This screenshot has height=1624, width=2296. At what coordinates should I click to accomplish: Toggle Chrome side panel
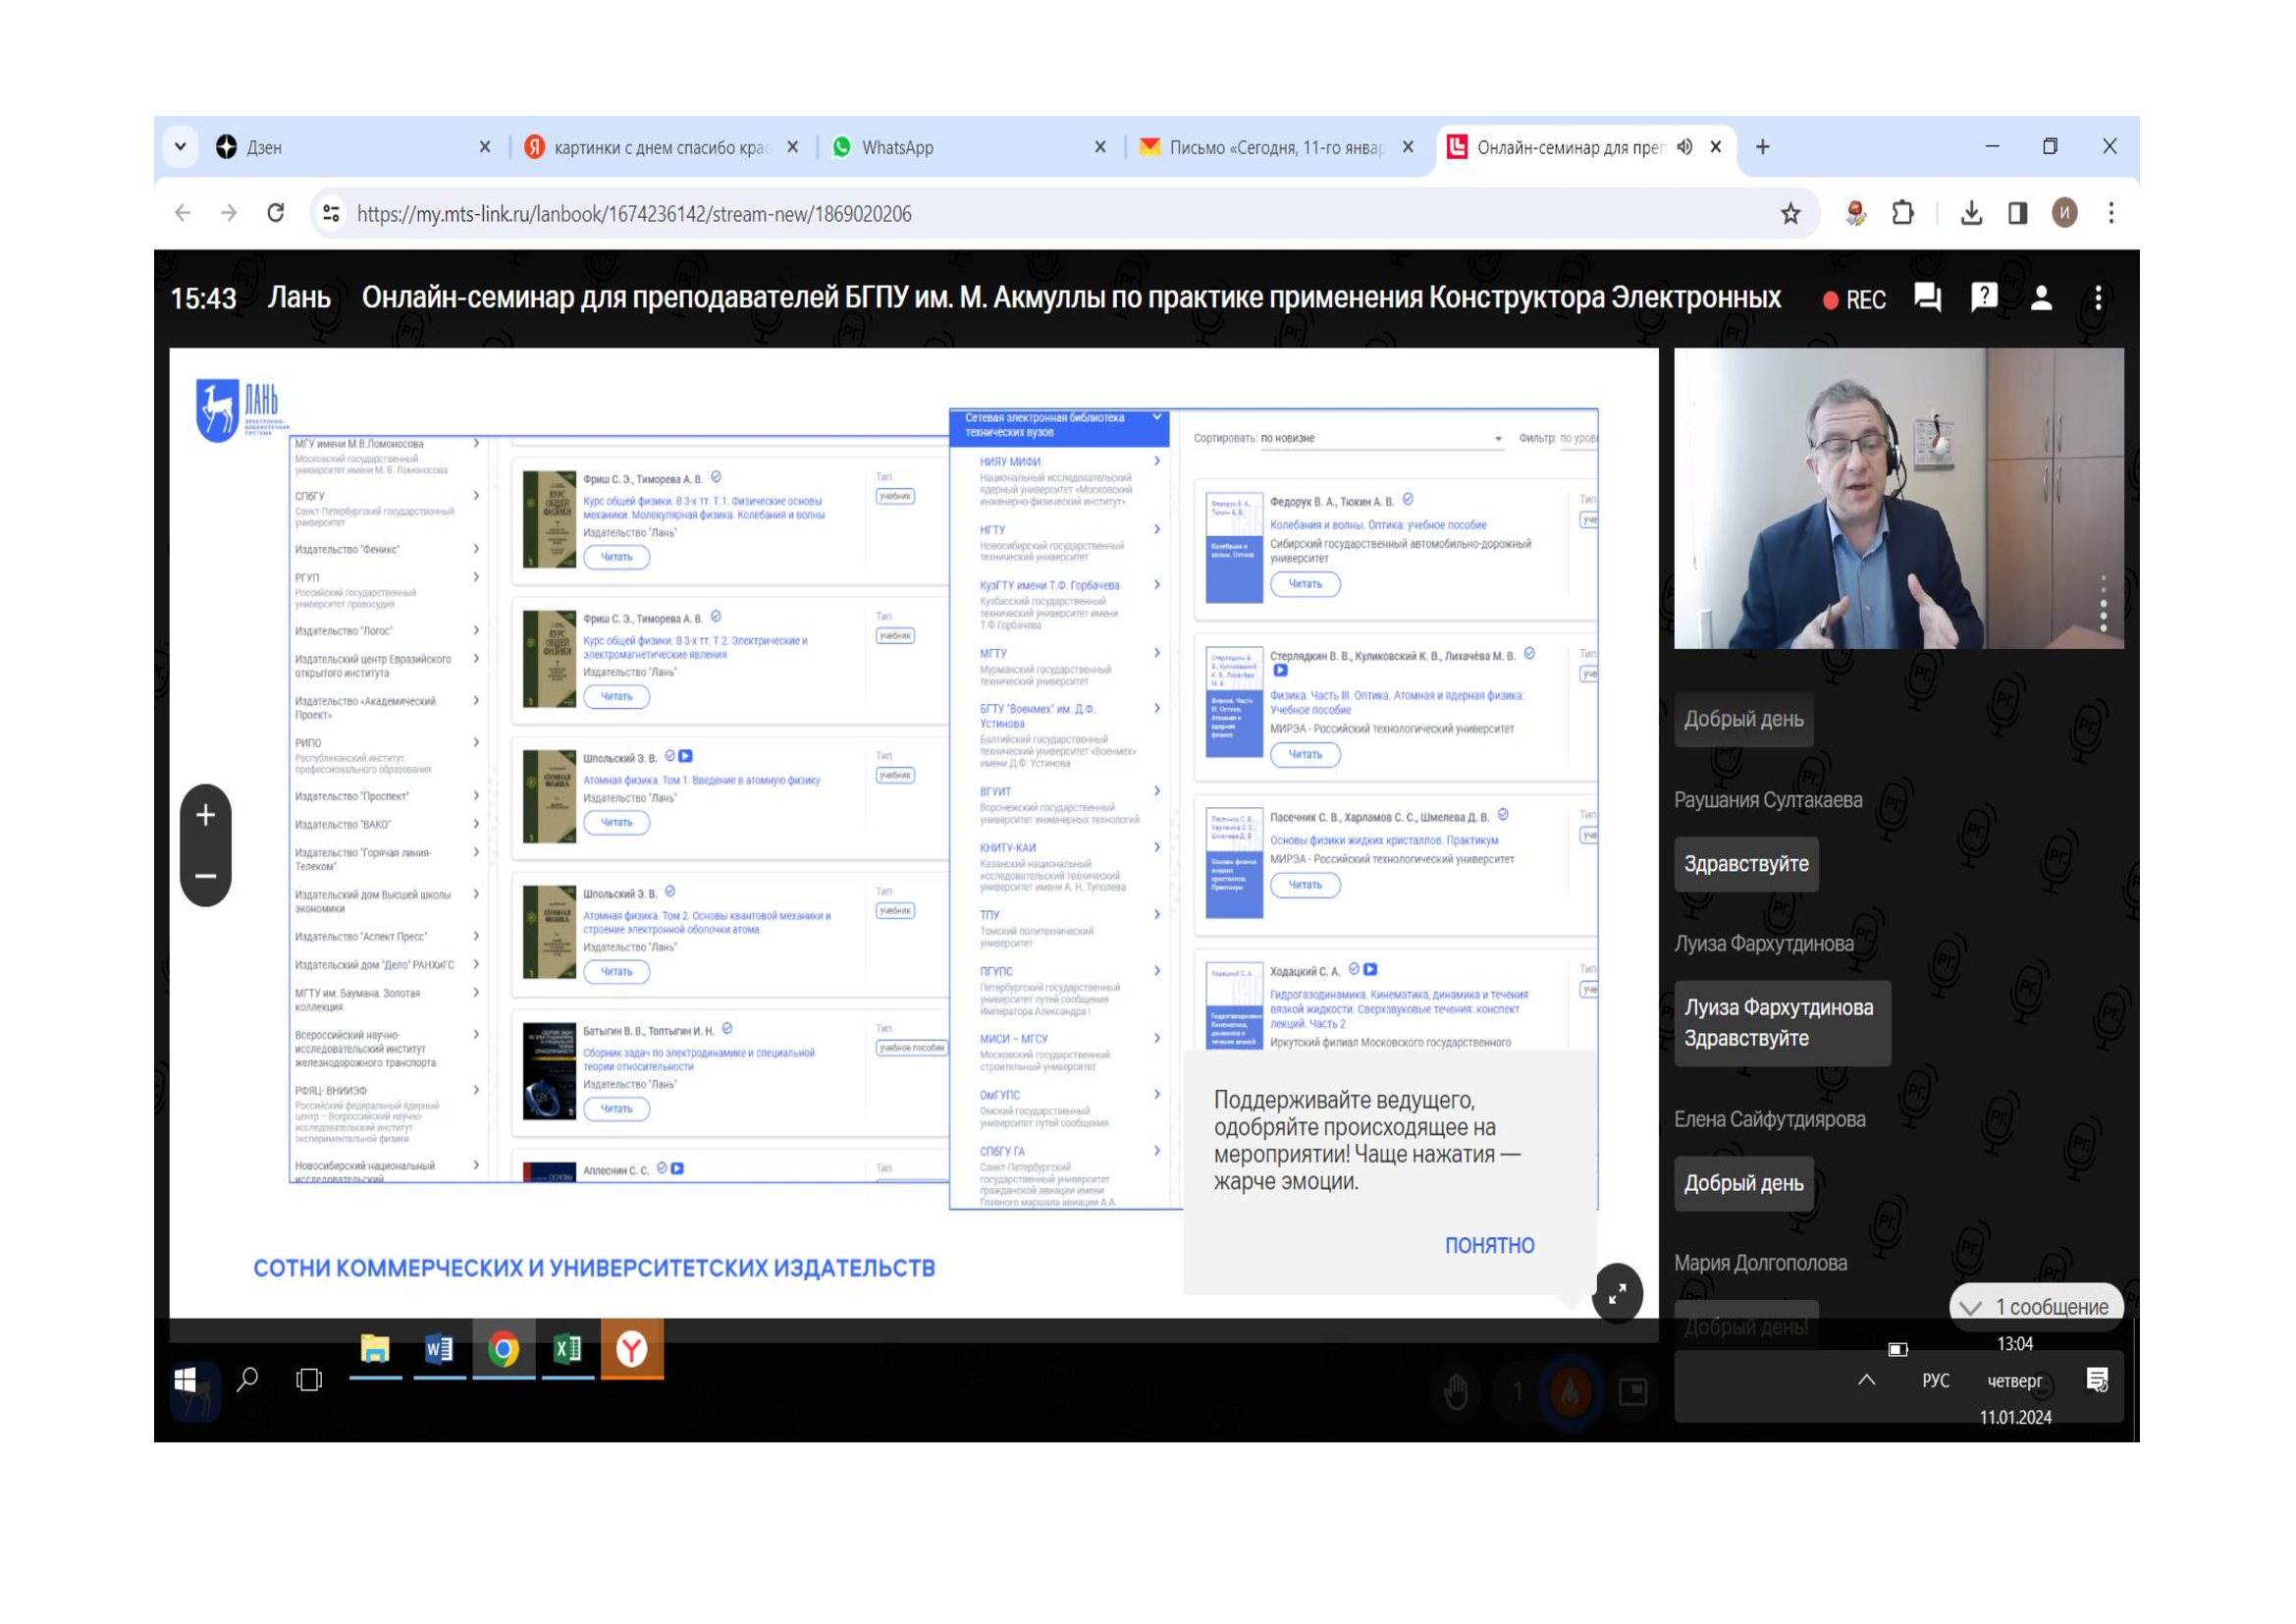pyautogui.click(x=2018, y=213)
